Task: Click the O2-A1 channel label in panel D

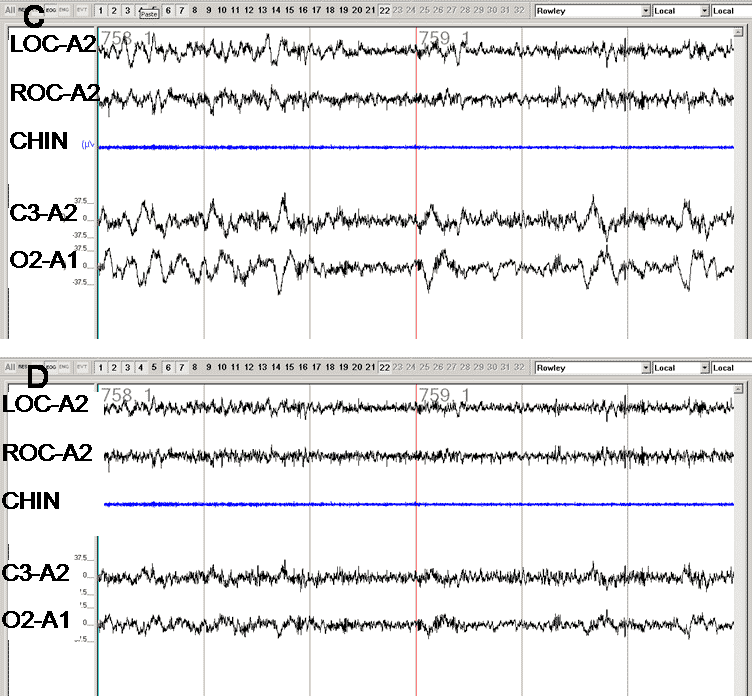Action: tap(37, 620)
